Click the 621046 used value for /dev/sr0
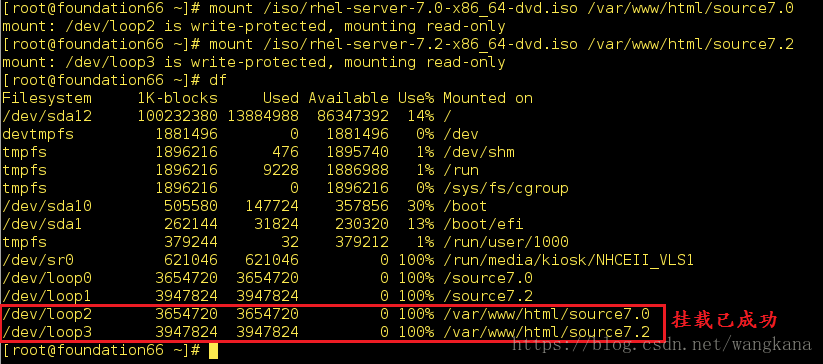Screen dimensions: 823x364 272,260
